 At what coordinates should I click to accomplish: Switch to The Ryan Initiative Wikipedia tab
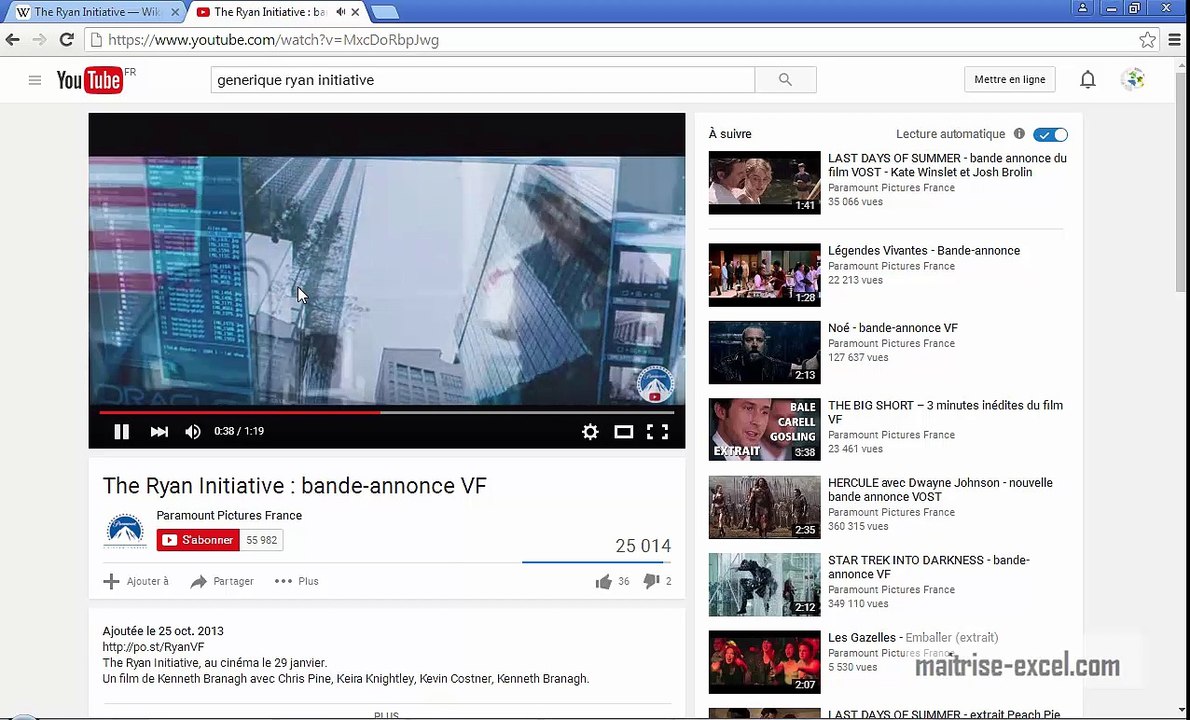point(97,12)
